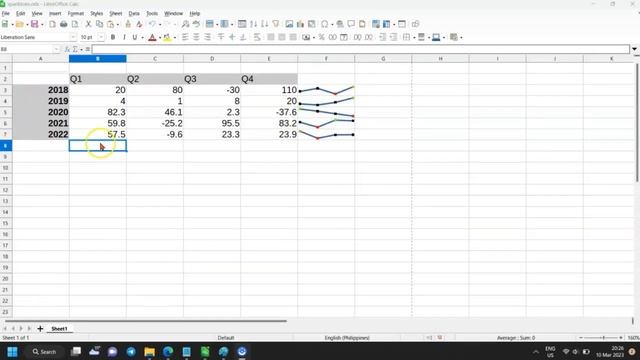
Task: Click the Undo arrow icon
Action: point(152,24)
